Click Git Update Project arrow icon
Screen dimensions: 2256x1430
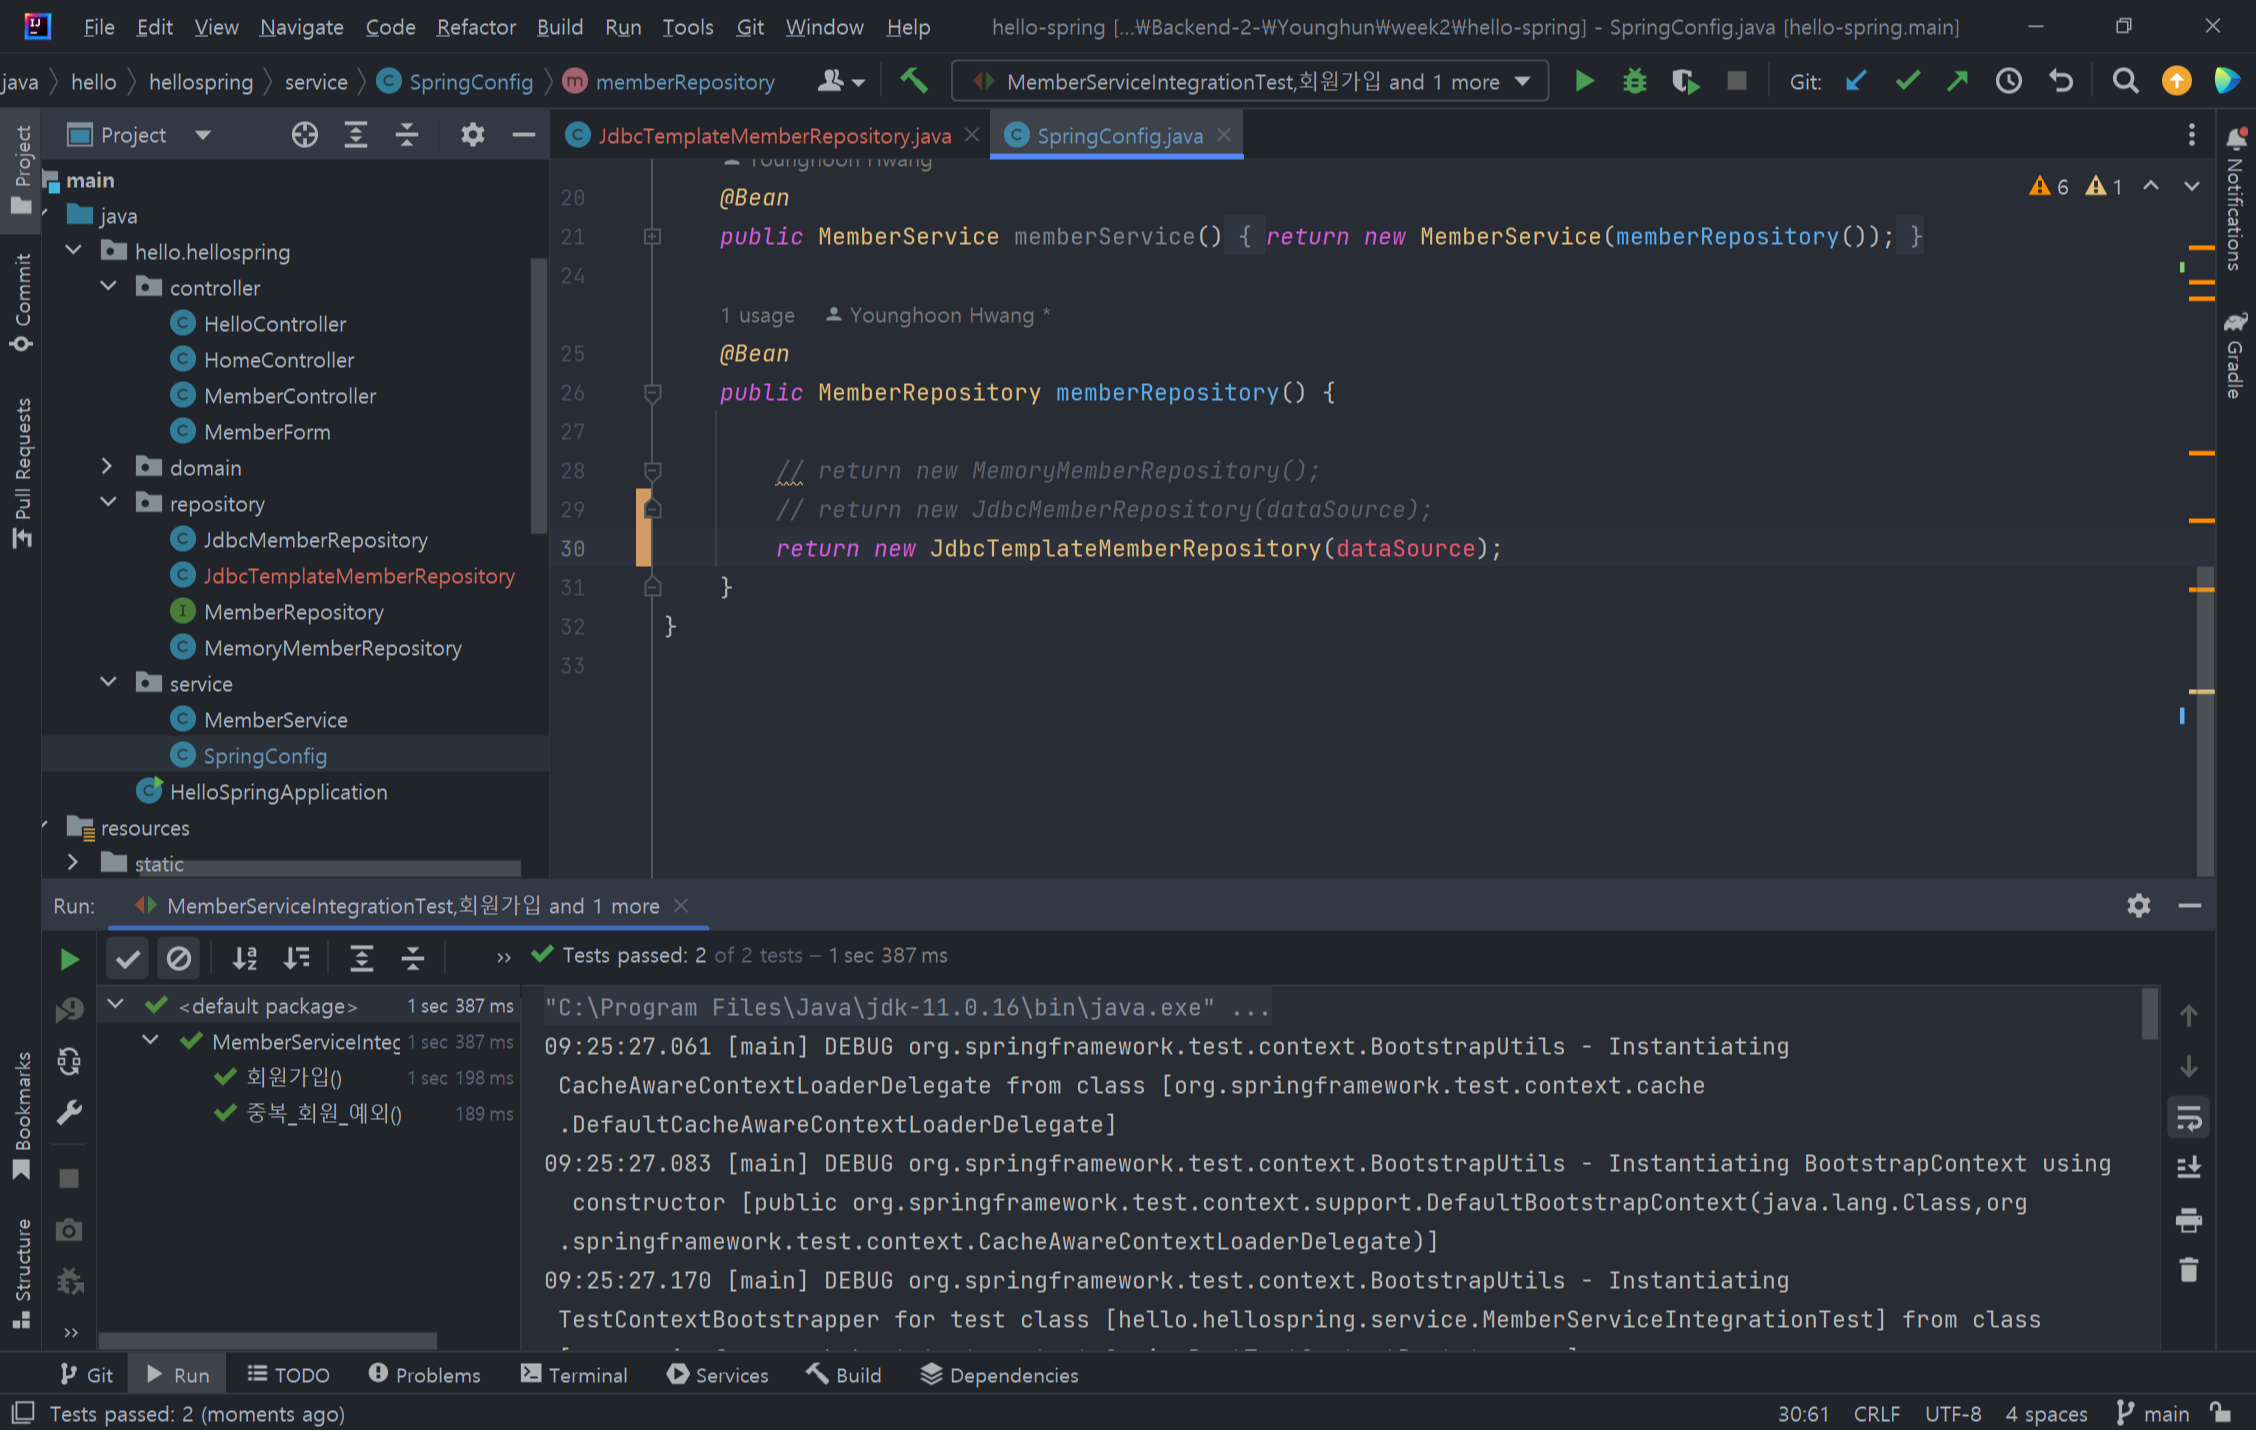coord(1856,81)
